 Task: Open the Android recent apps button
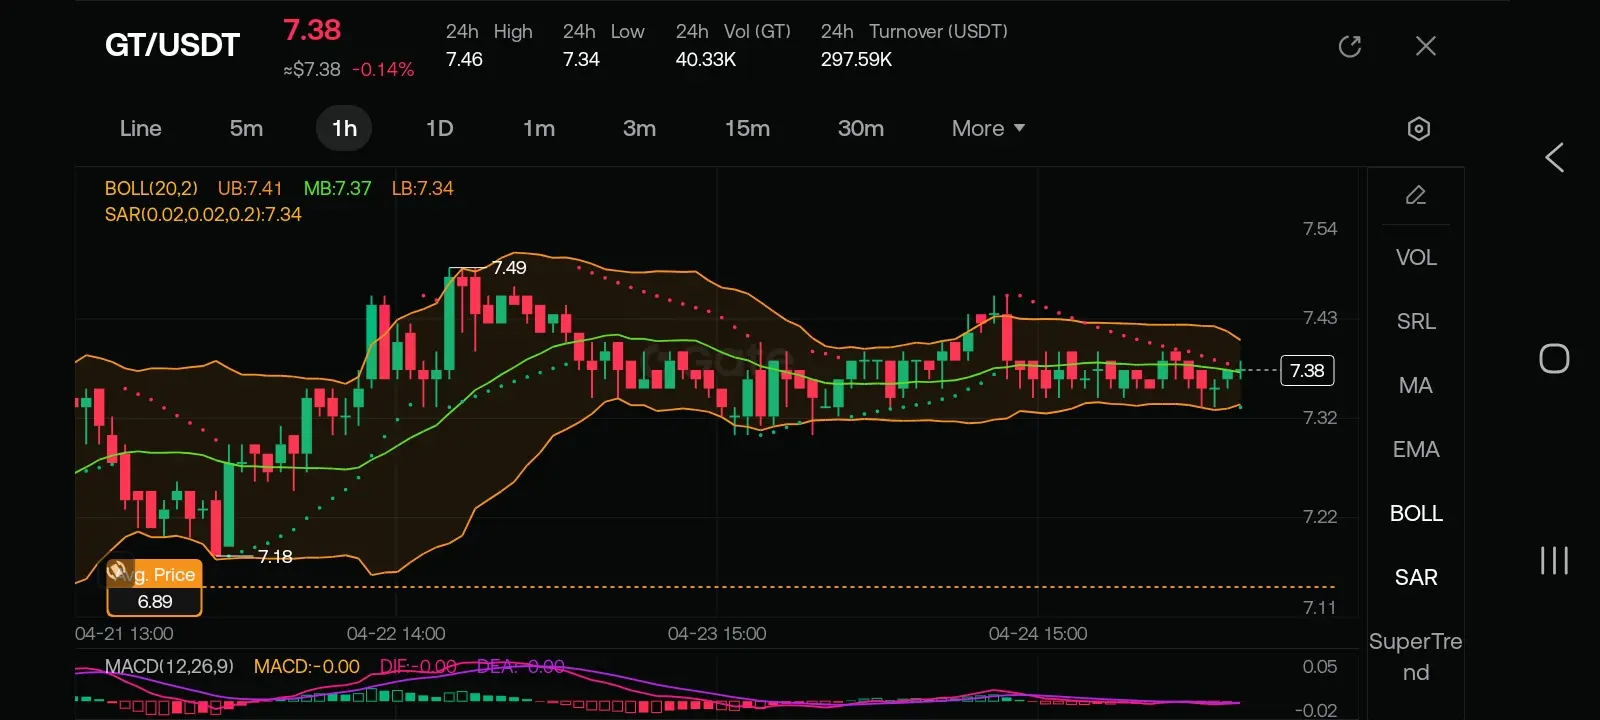coord(1554,560)
